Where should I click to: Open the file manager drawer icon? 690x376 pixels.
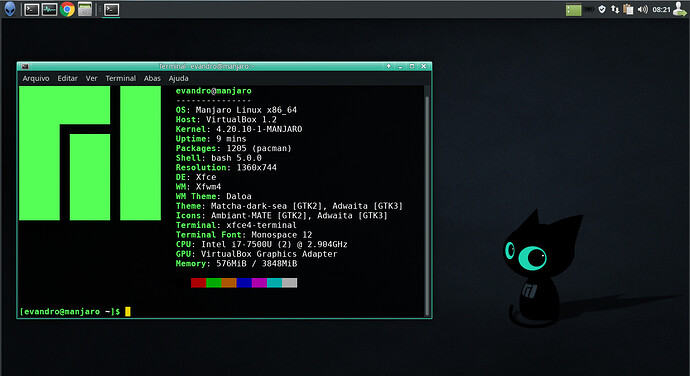coord(85,9)
